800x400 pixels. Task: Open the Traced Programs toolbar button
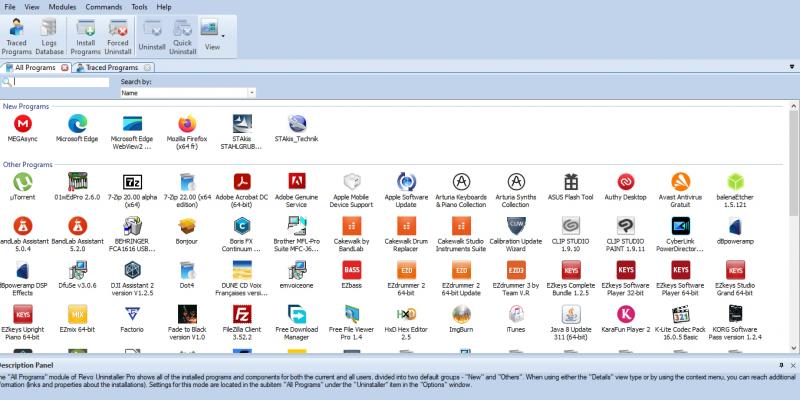pos(17,37)
